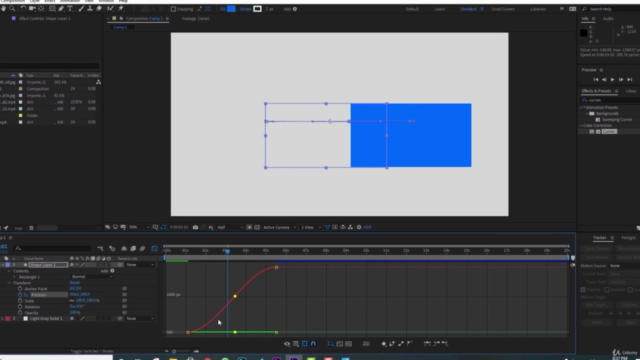Click the motion blur icon in timeline header
The image size is (640, 360).
click(x=142, y=248)
